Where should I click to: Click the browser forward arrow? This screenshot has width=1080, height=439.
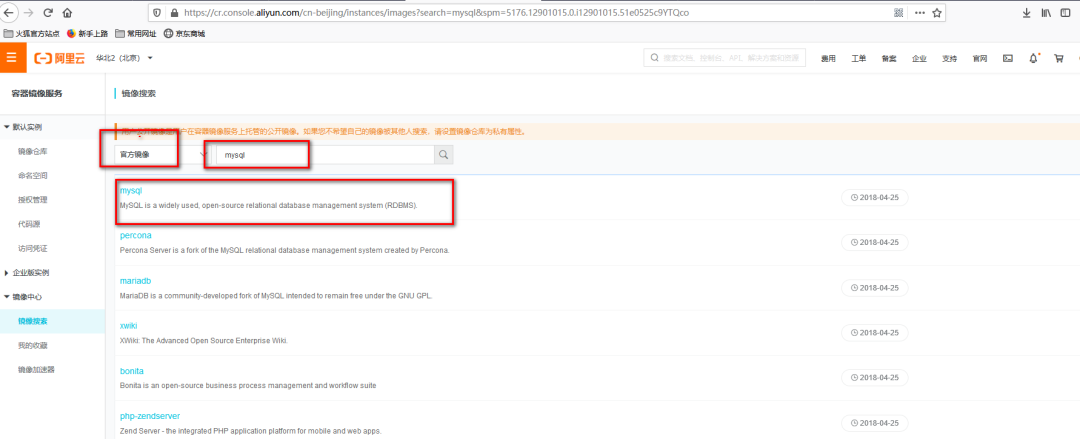[x=28, y=12]
